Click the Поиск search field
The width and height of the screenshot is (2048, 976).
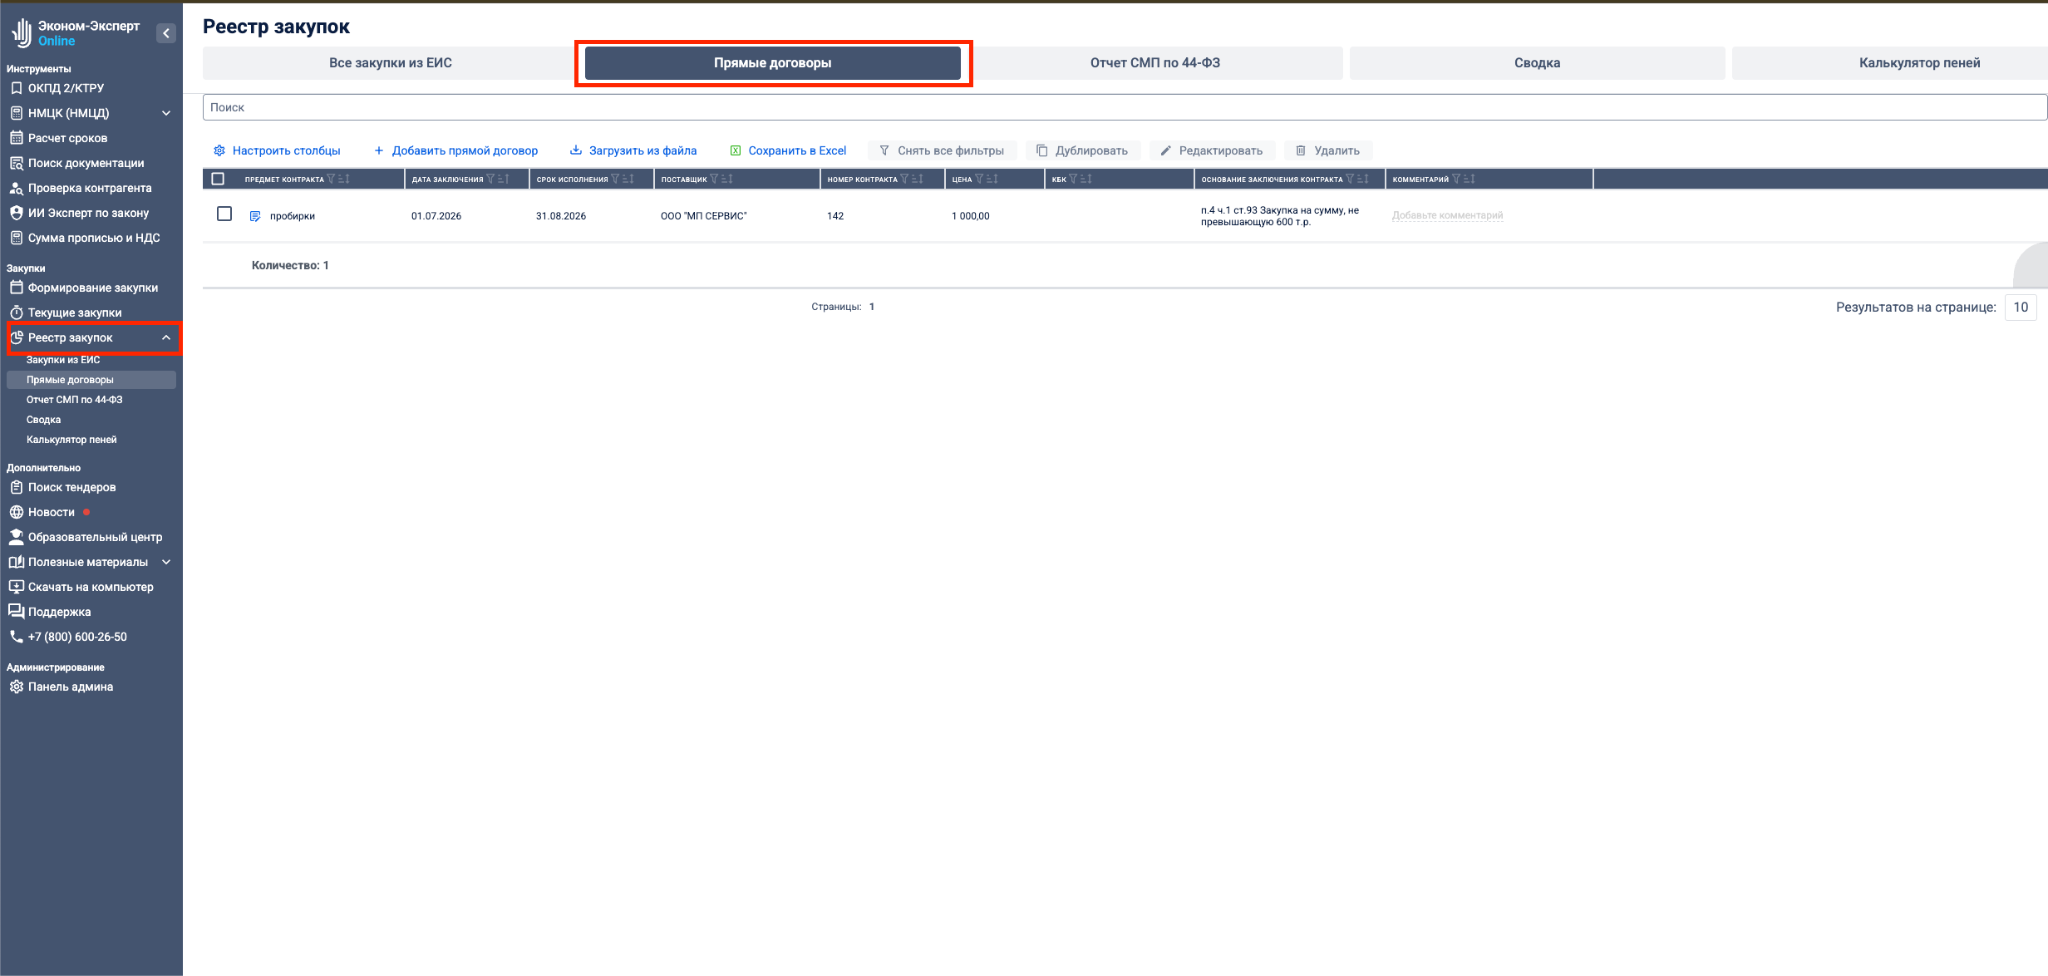pos(1125,107)
